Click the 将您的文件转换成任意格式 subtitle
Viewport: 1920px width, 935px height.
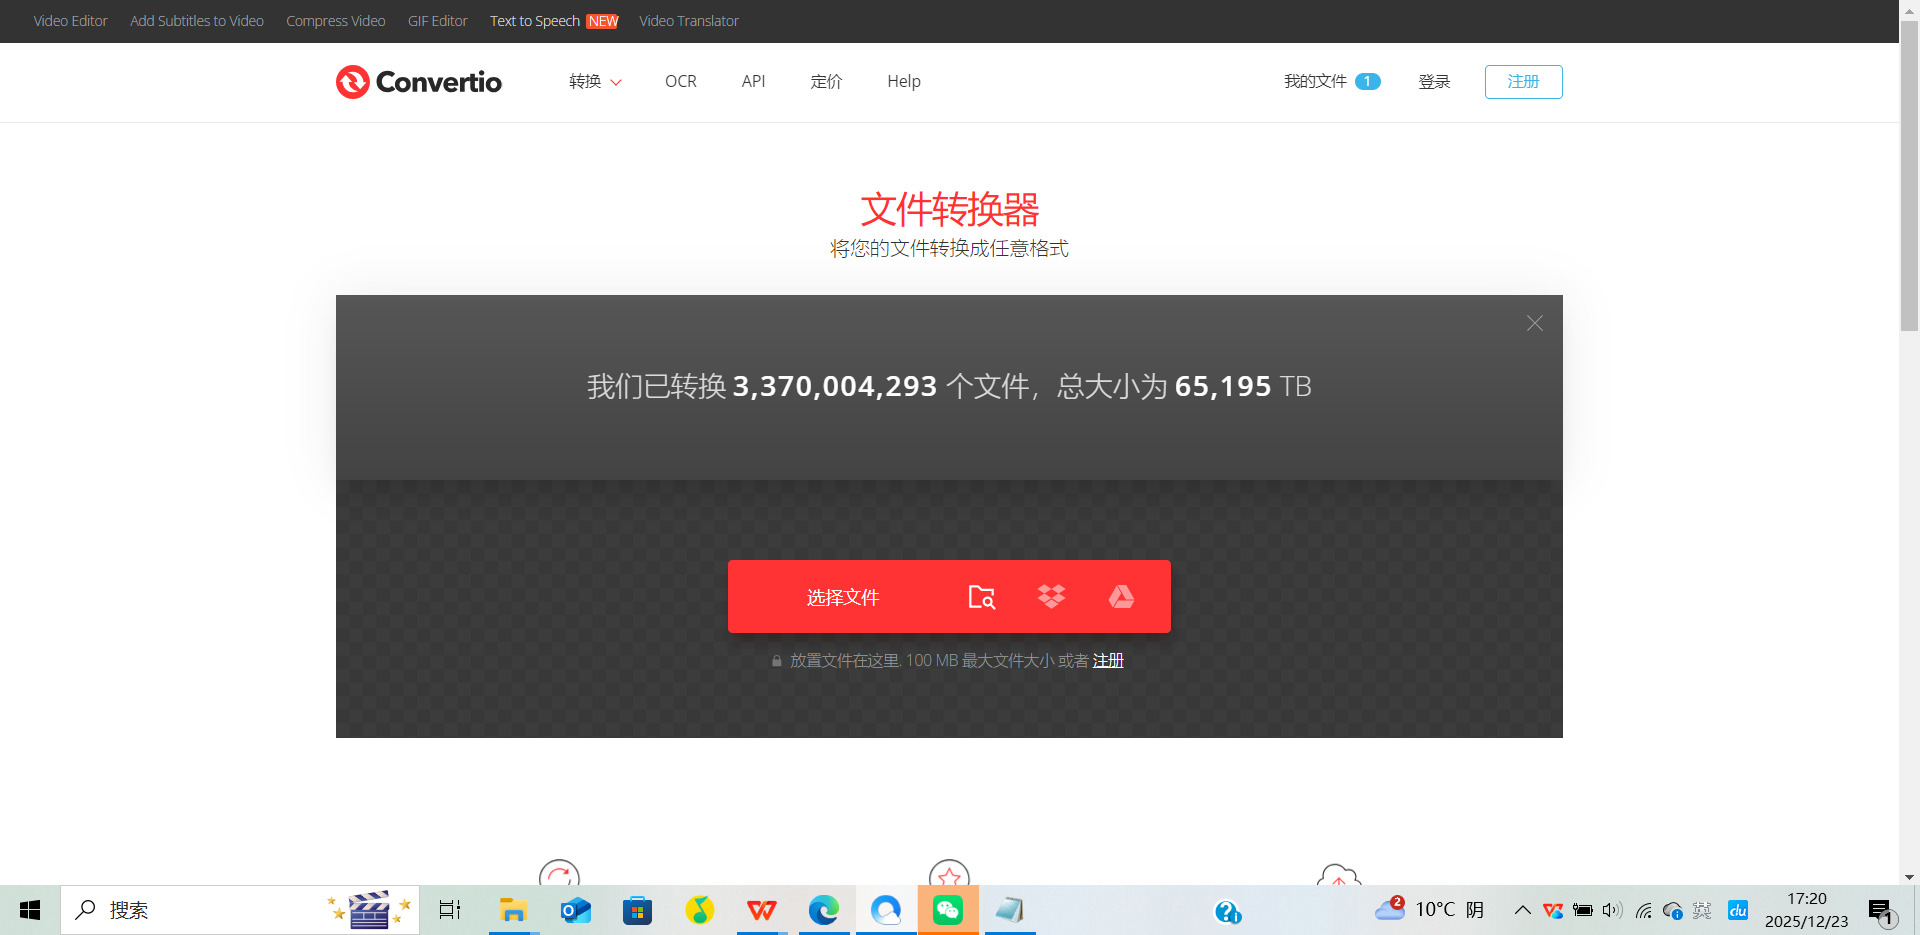pyautogui.click(x=950, y=249)
